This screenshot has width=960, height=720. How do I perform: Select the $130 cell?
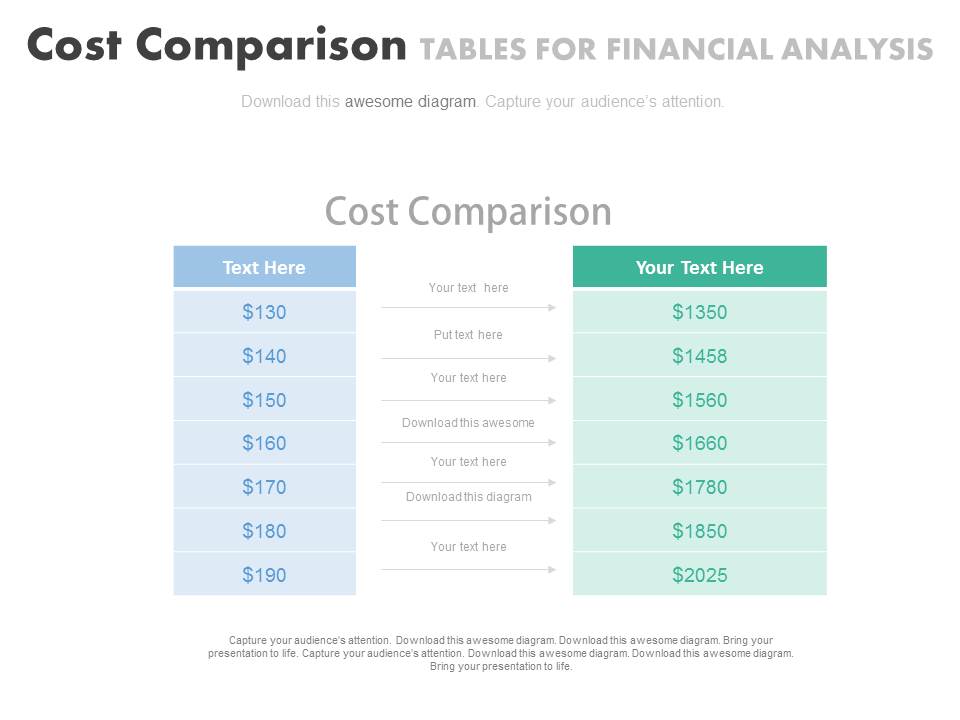pyautogui.click(x=264, y=312)
